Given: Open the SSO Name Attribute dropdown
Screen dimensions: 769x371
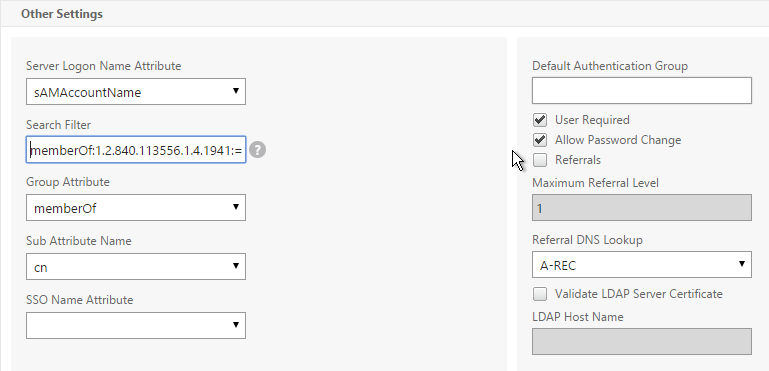Looking at the screenshot, I should point(136,325).
